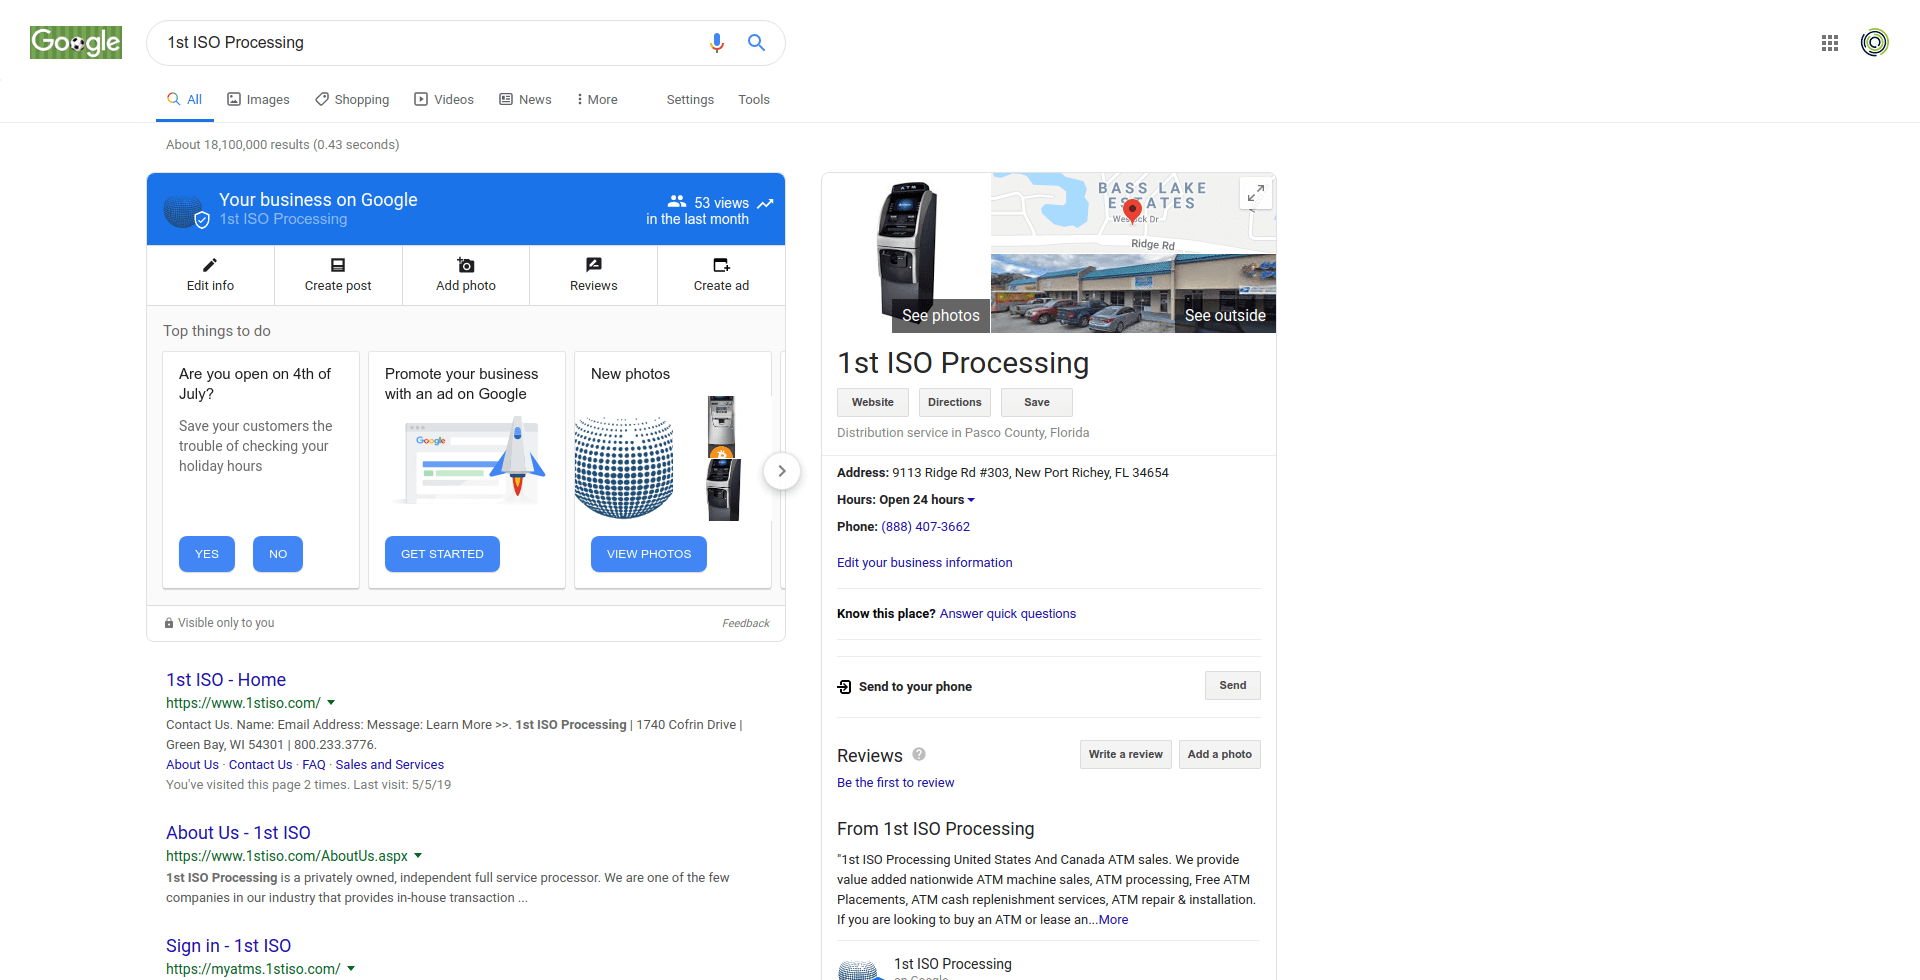Image resolution: width=1920 pixels, height=980 pixels.
Task: Open the More search options menu
Action: click(597, 100)
